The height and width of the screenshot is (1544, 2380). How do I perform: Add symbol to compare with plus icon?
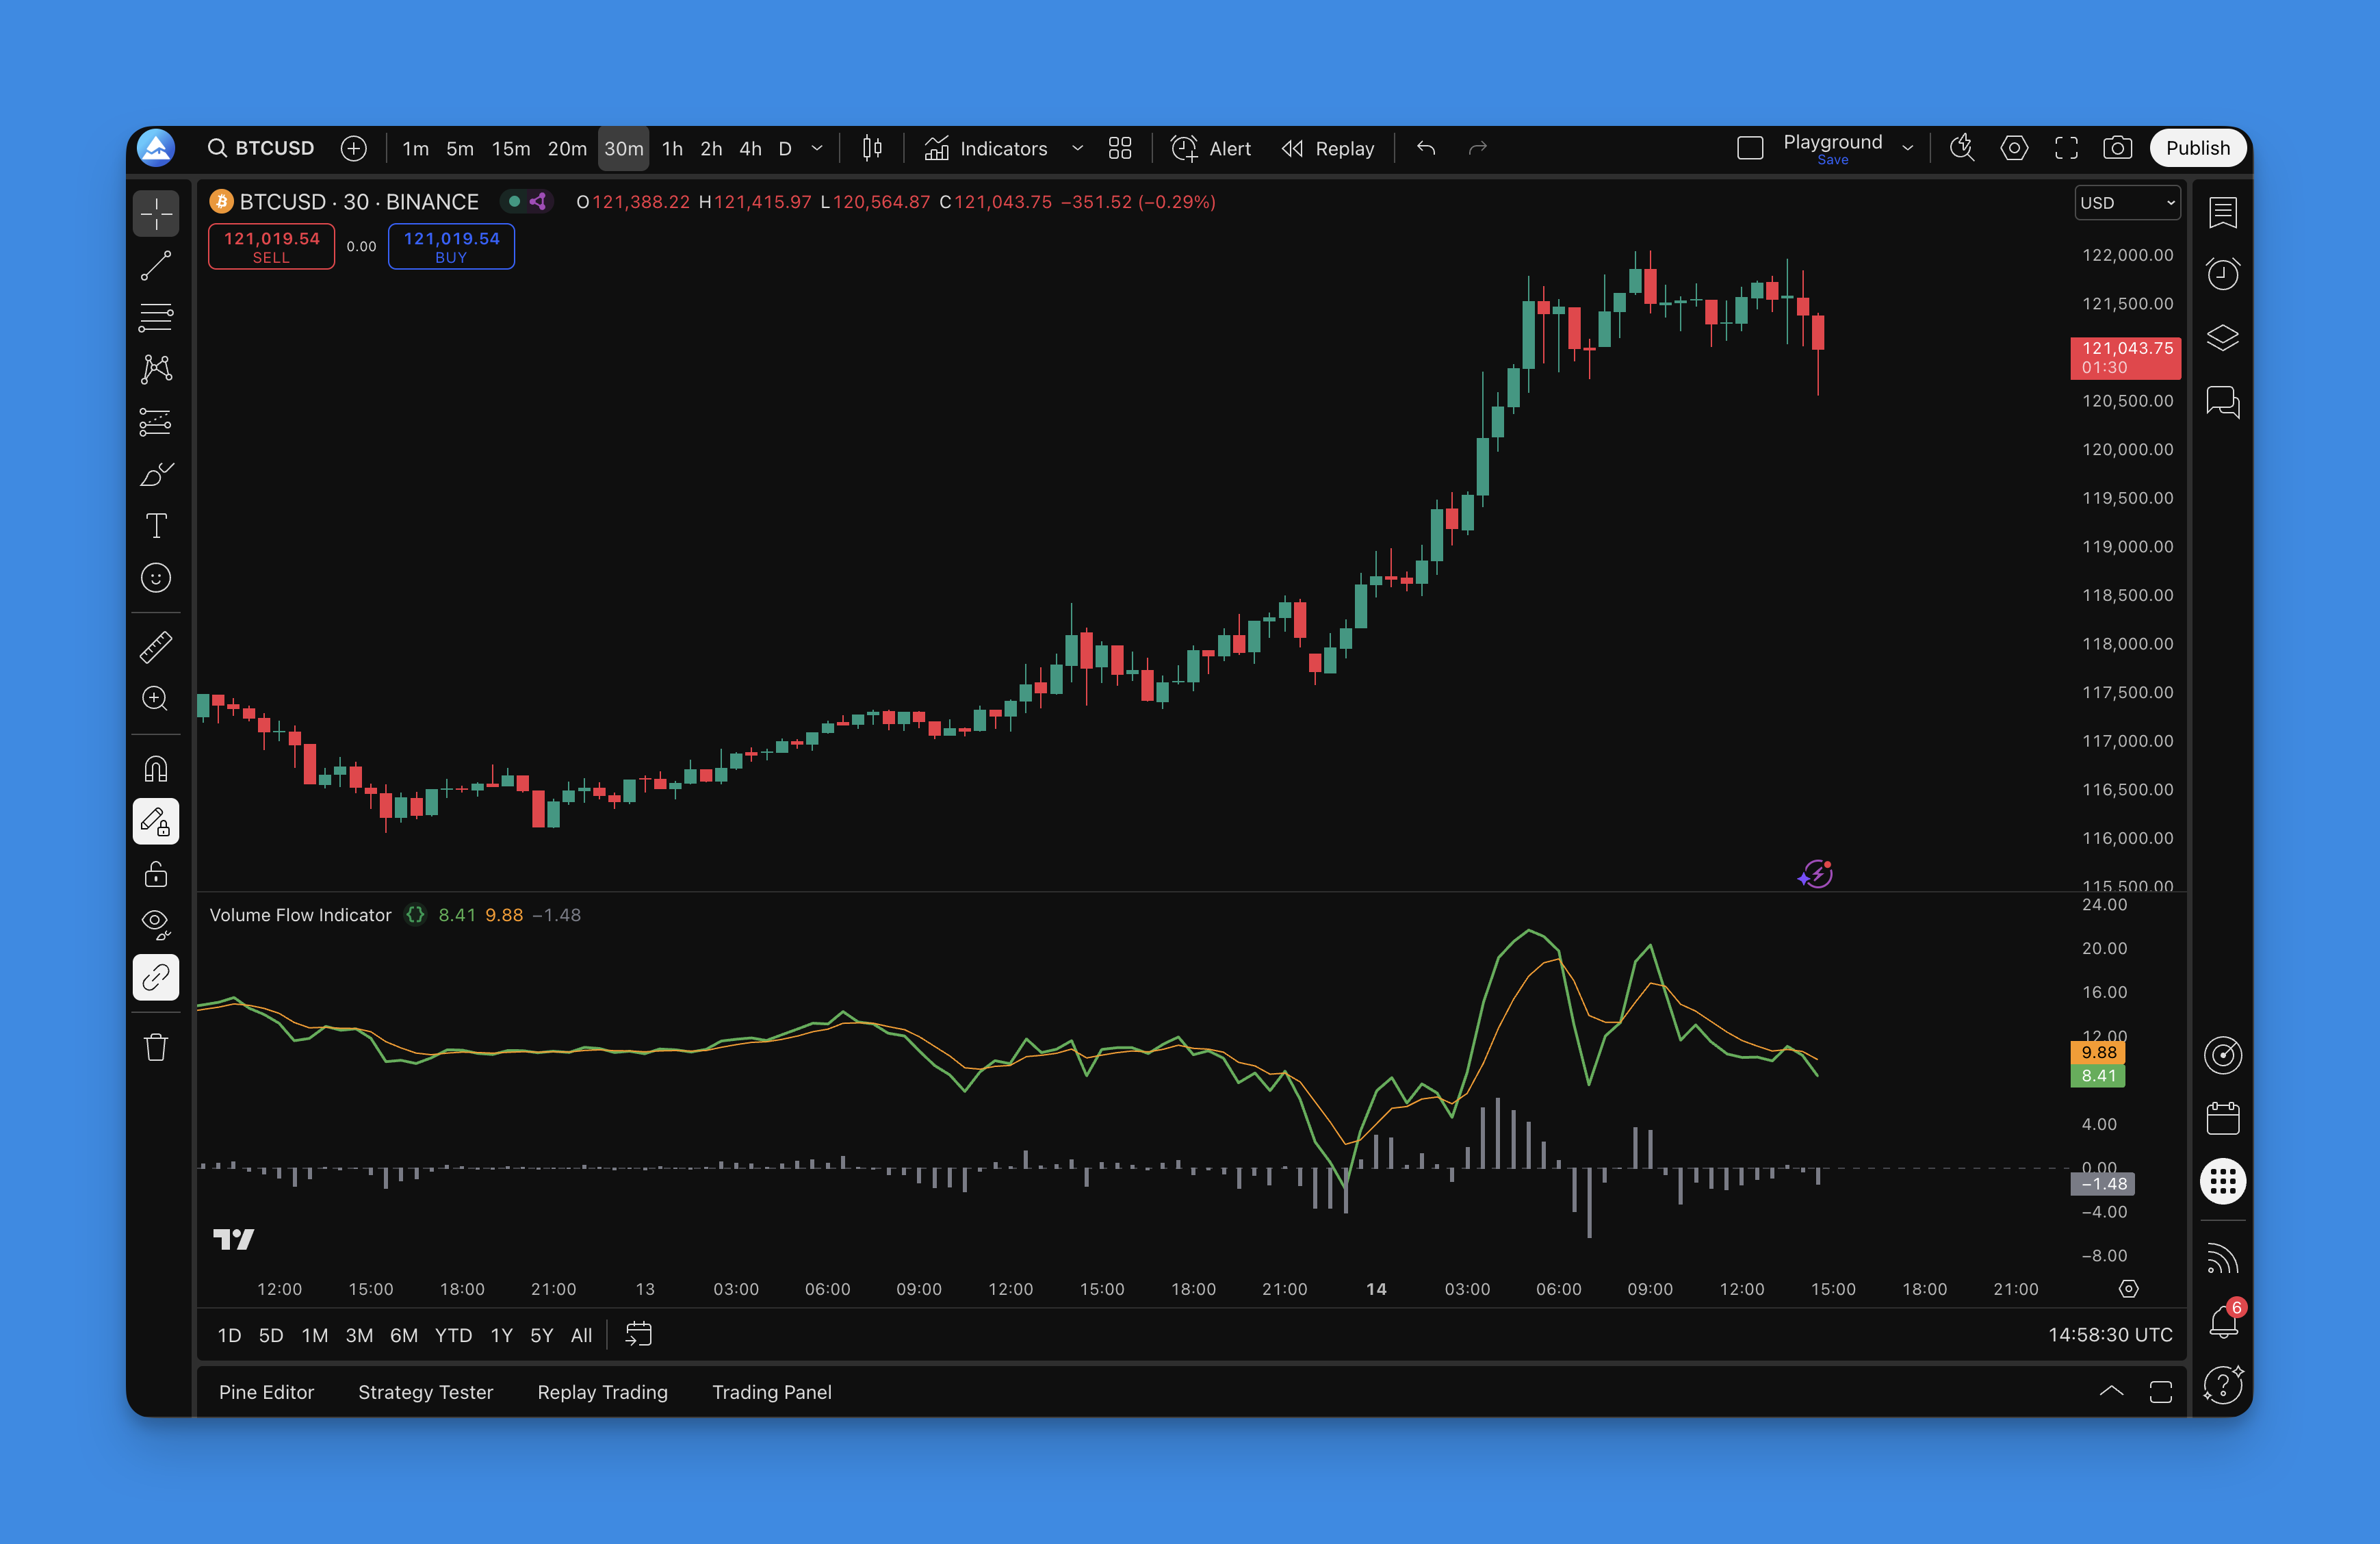pos(354,148)
